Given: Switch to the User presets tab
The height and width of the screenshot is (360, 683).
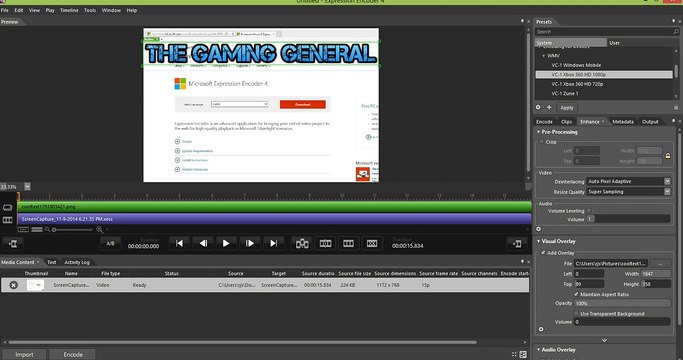Looking at the screenshot, I should coord(615,43).
